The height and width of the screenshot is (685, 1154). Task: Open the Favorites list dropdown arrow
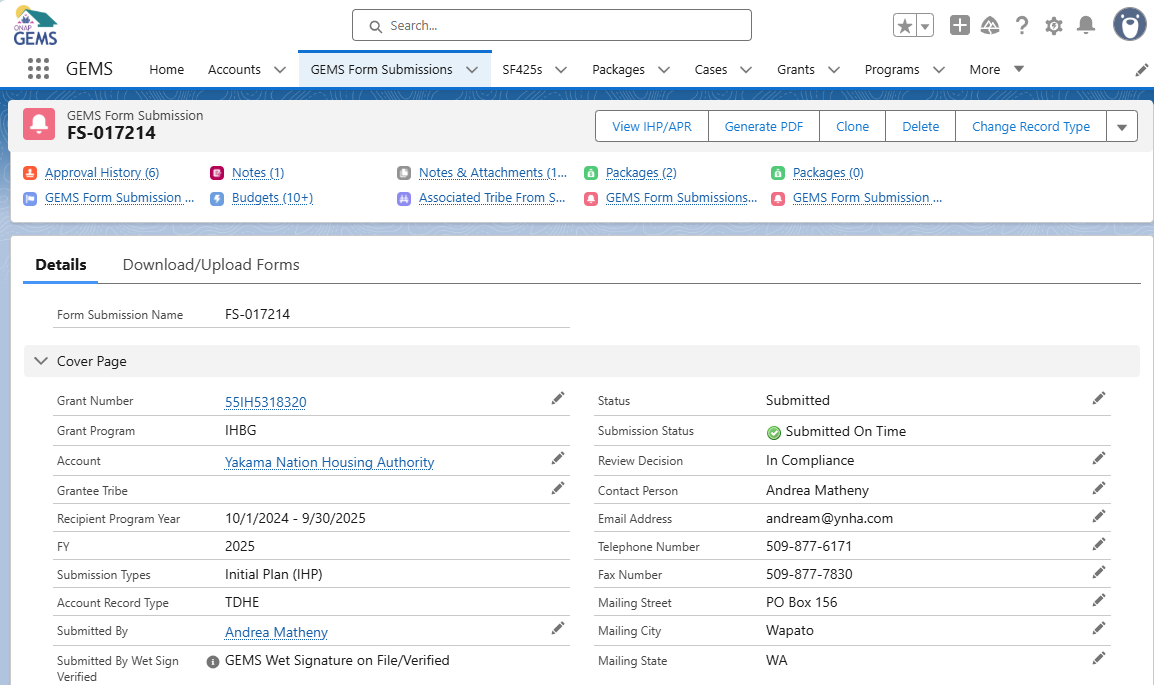tap(925, 26)
